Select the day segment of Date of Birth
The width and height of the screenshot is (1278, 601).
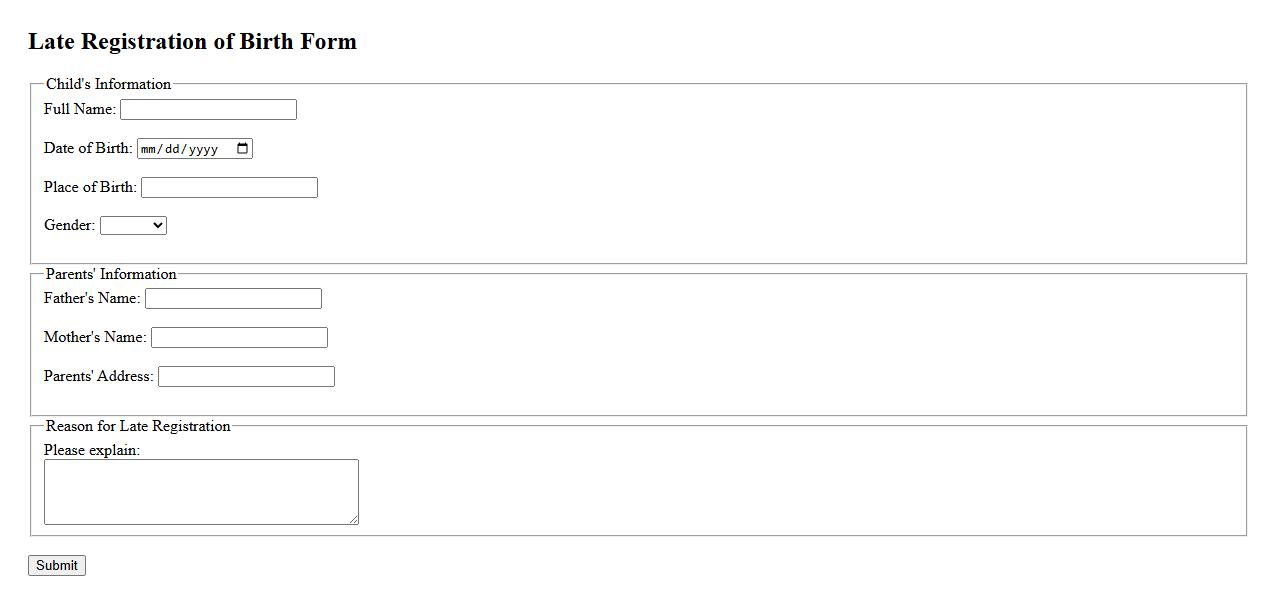[x=174, y=149]
